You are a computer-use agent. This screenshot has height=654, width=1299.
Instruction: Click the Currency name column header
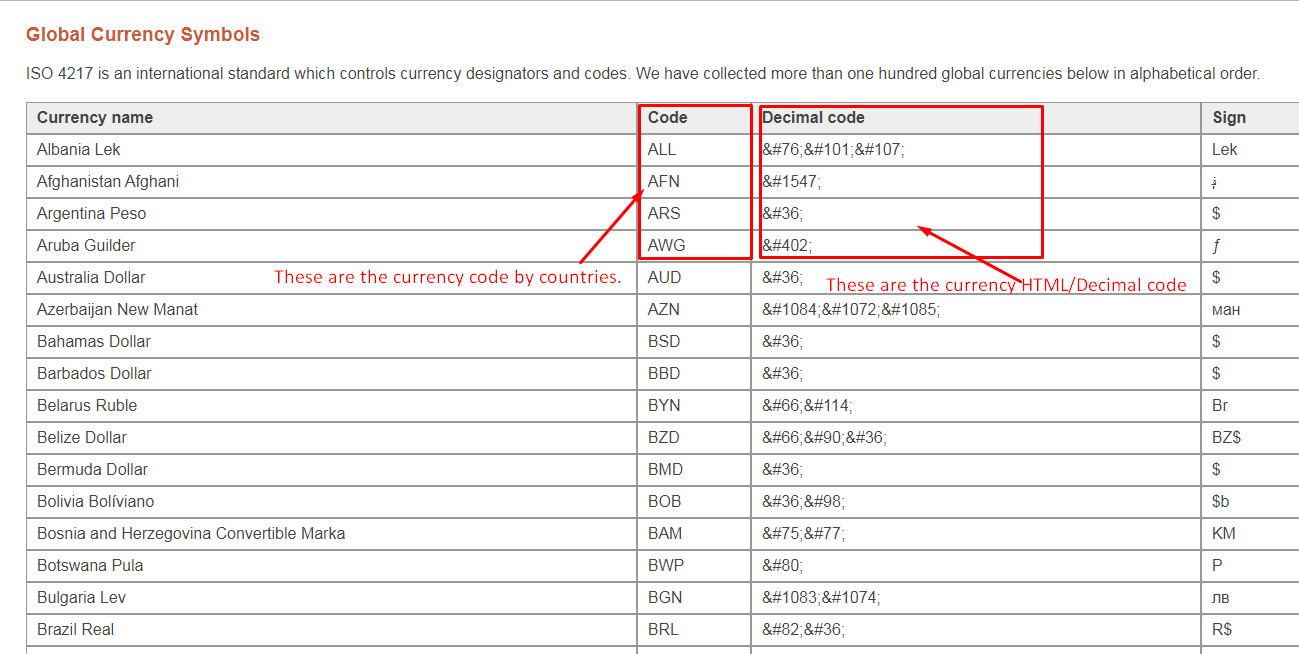(x=95, y=118)
